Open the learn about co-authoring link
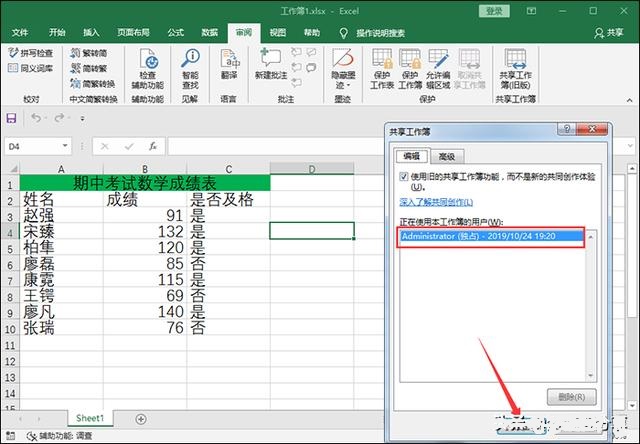 pos(436,202)
